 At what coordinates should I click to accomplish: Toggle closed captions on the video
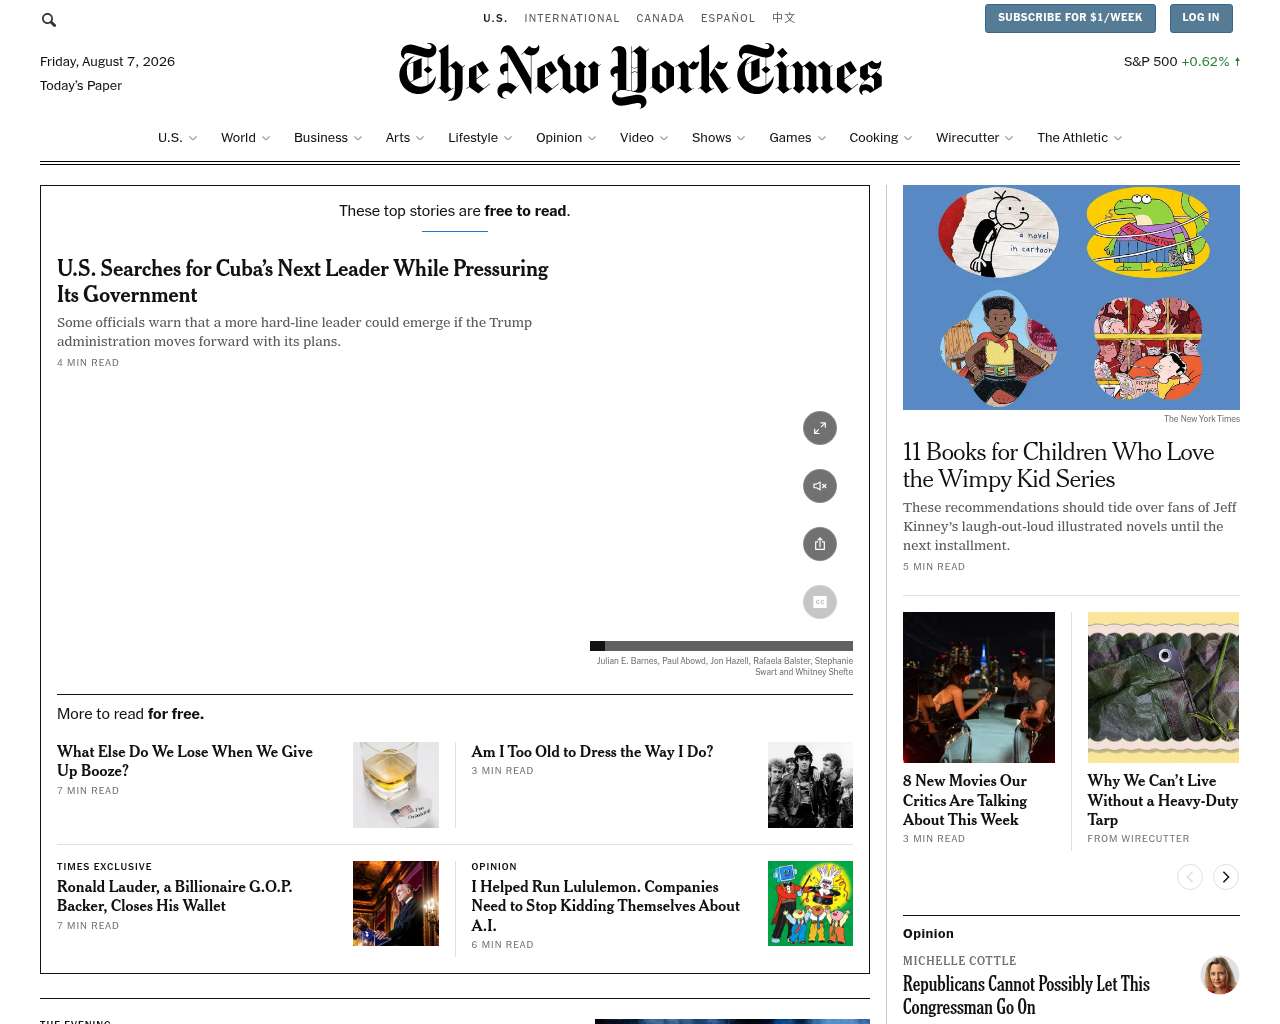pos(820,602)
